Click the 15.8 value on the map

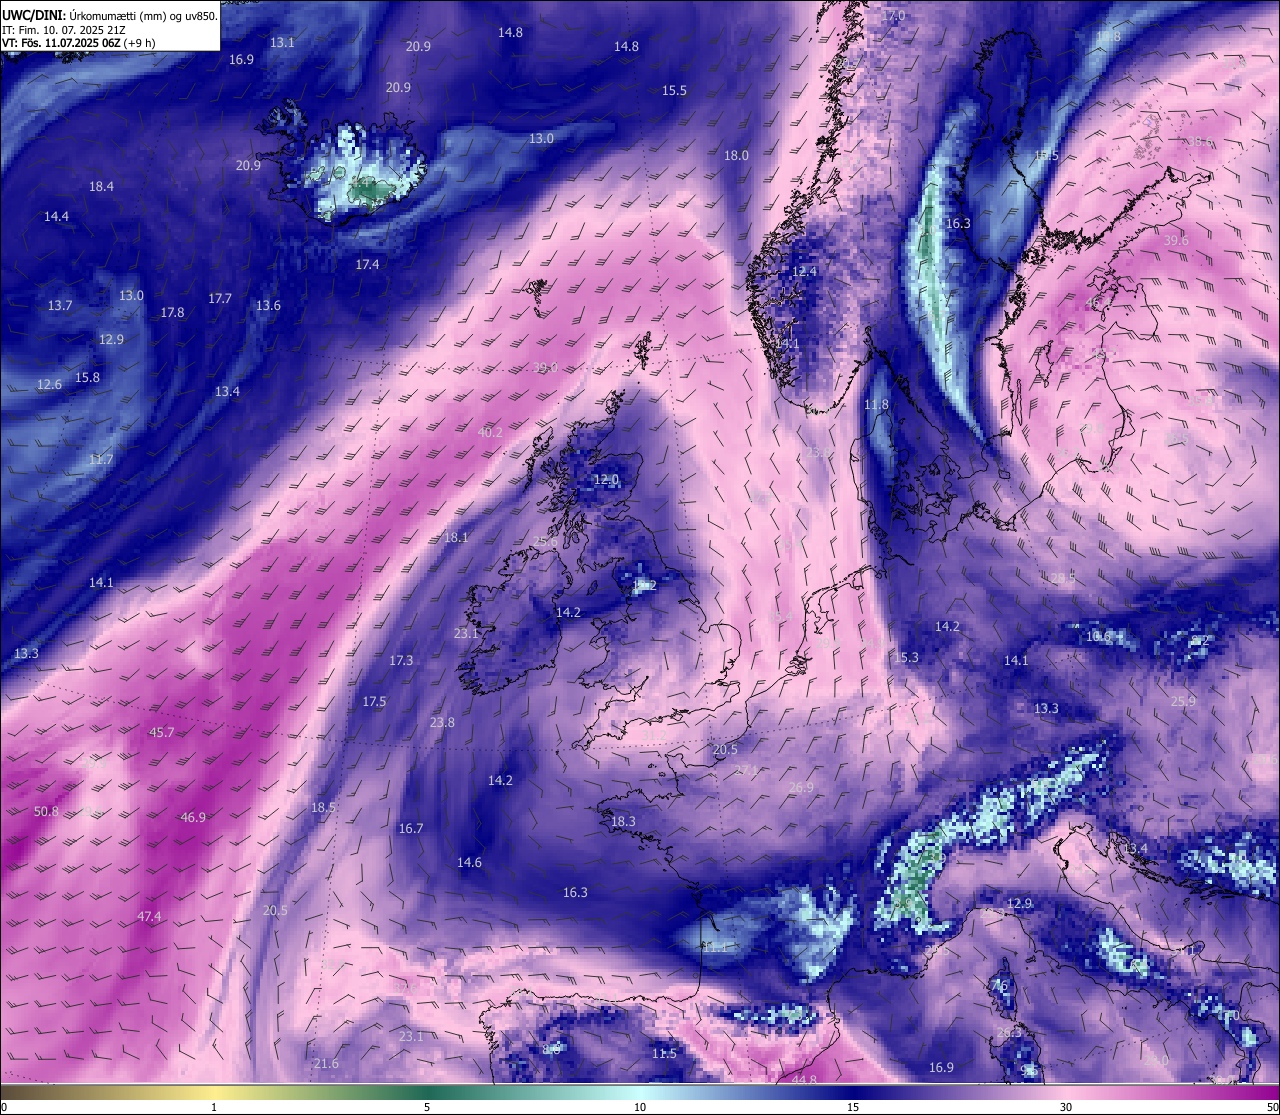[x=87, y=377]
